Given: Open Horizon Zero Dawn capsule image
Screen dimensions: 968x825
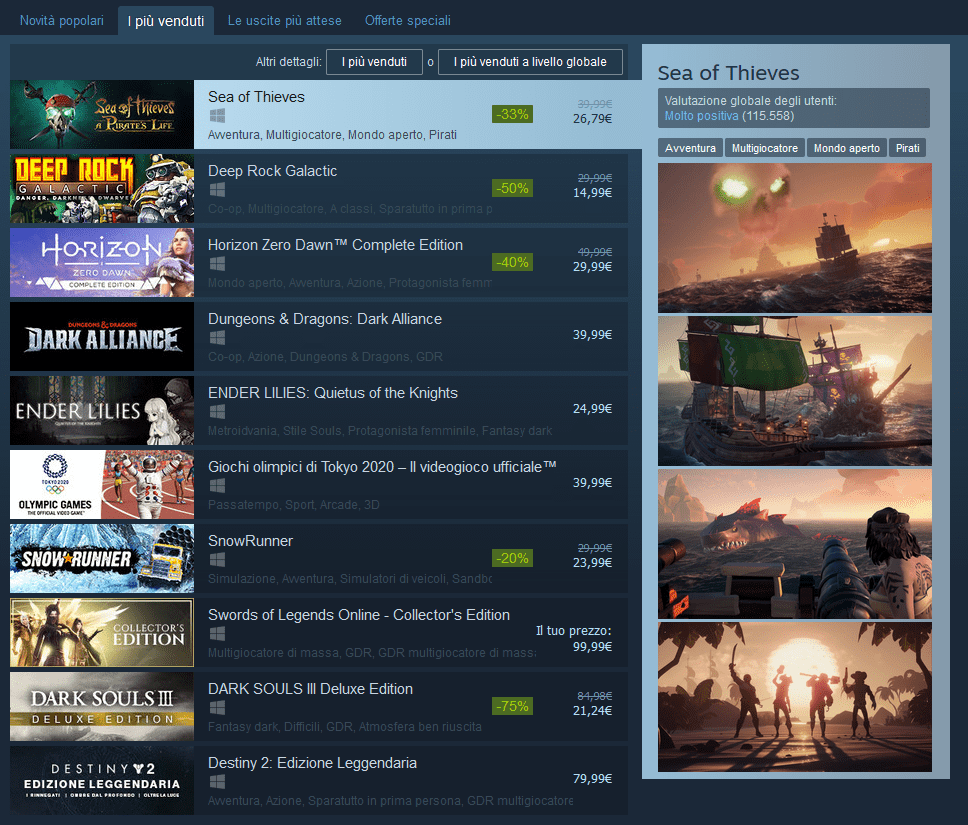Looking at the screenshot, I should tap(102, 262).
